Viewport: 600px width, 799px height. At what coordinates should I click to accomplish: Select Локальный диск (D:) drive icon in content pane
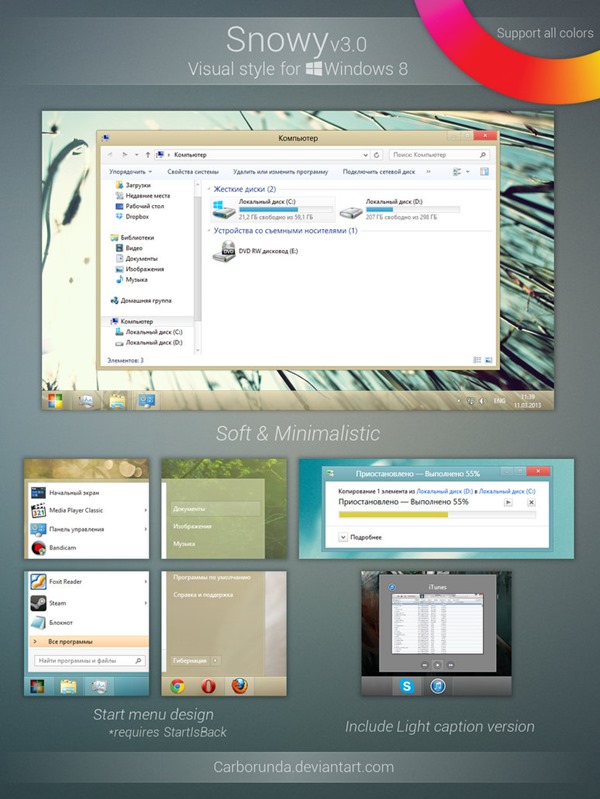(351, 210)
